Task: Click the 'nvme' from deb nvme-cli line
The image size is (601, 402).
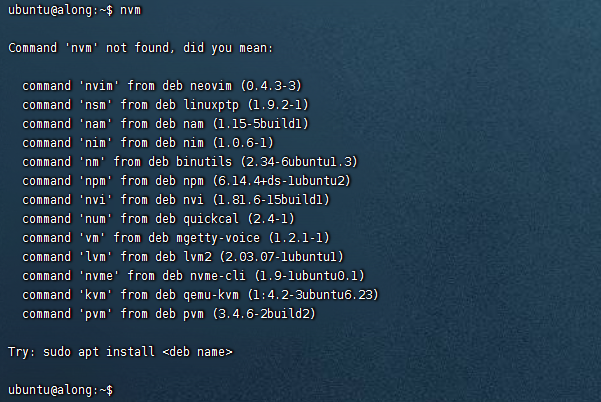Action: click(x=194, y=276)
